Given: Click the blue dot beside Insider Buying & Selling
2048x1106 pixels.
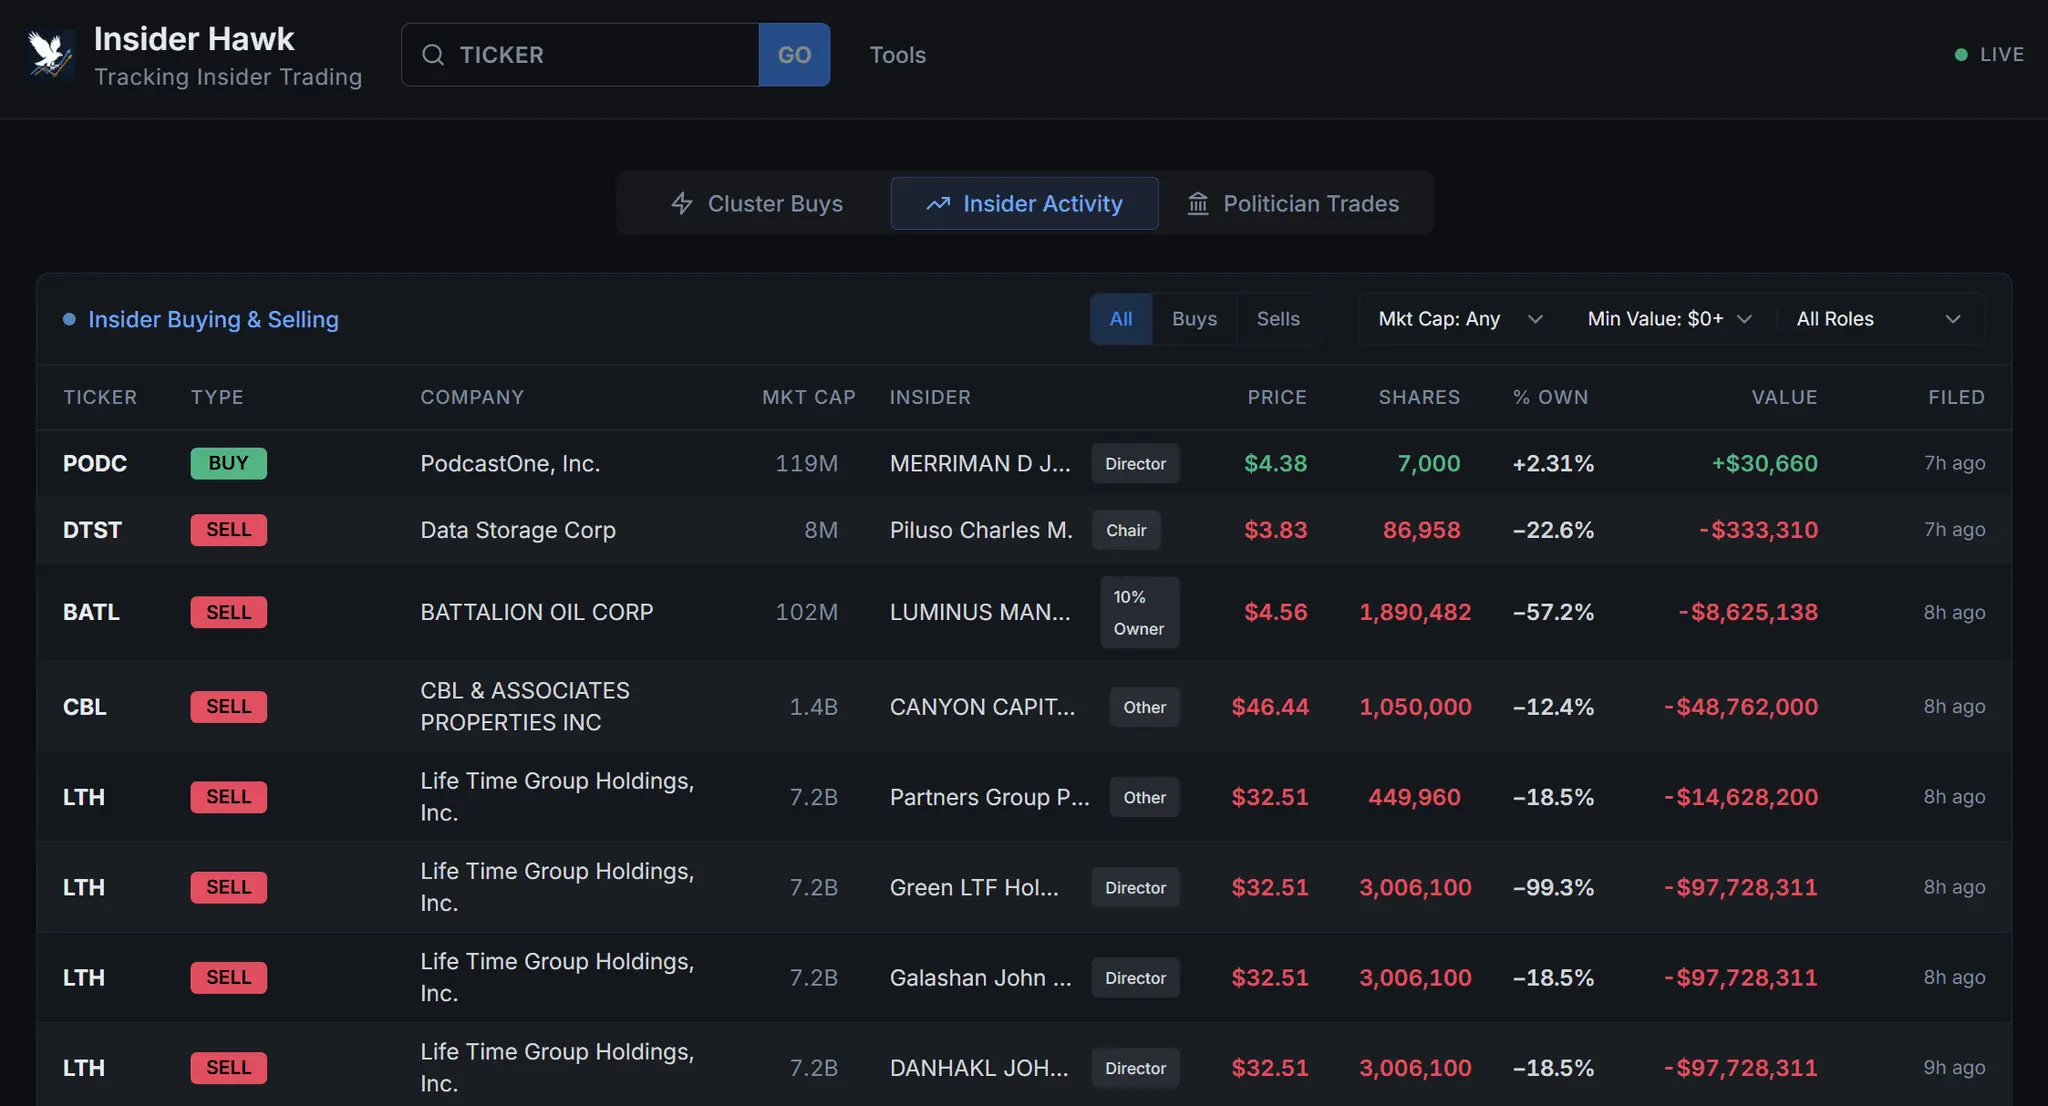Looking at the screenshot, I should tap(69, 319).
